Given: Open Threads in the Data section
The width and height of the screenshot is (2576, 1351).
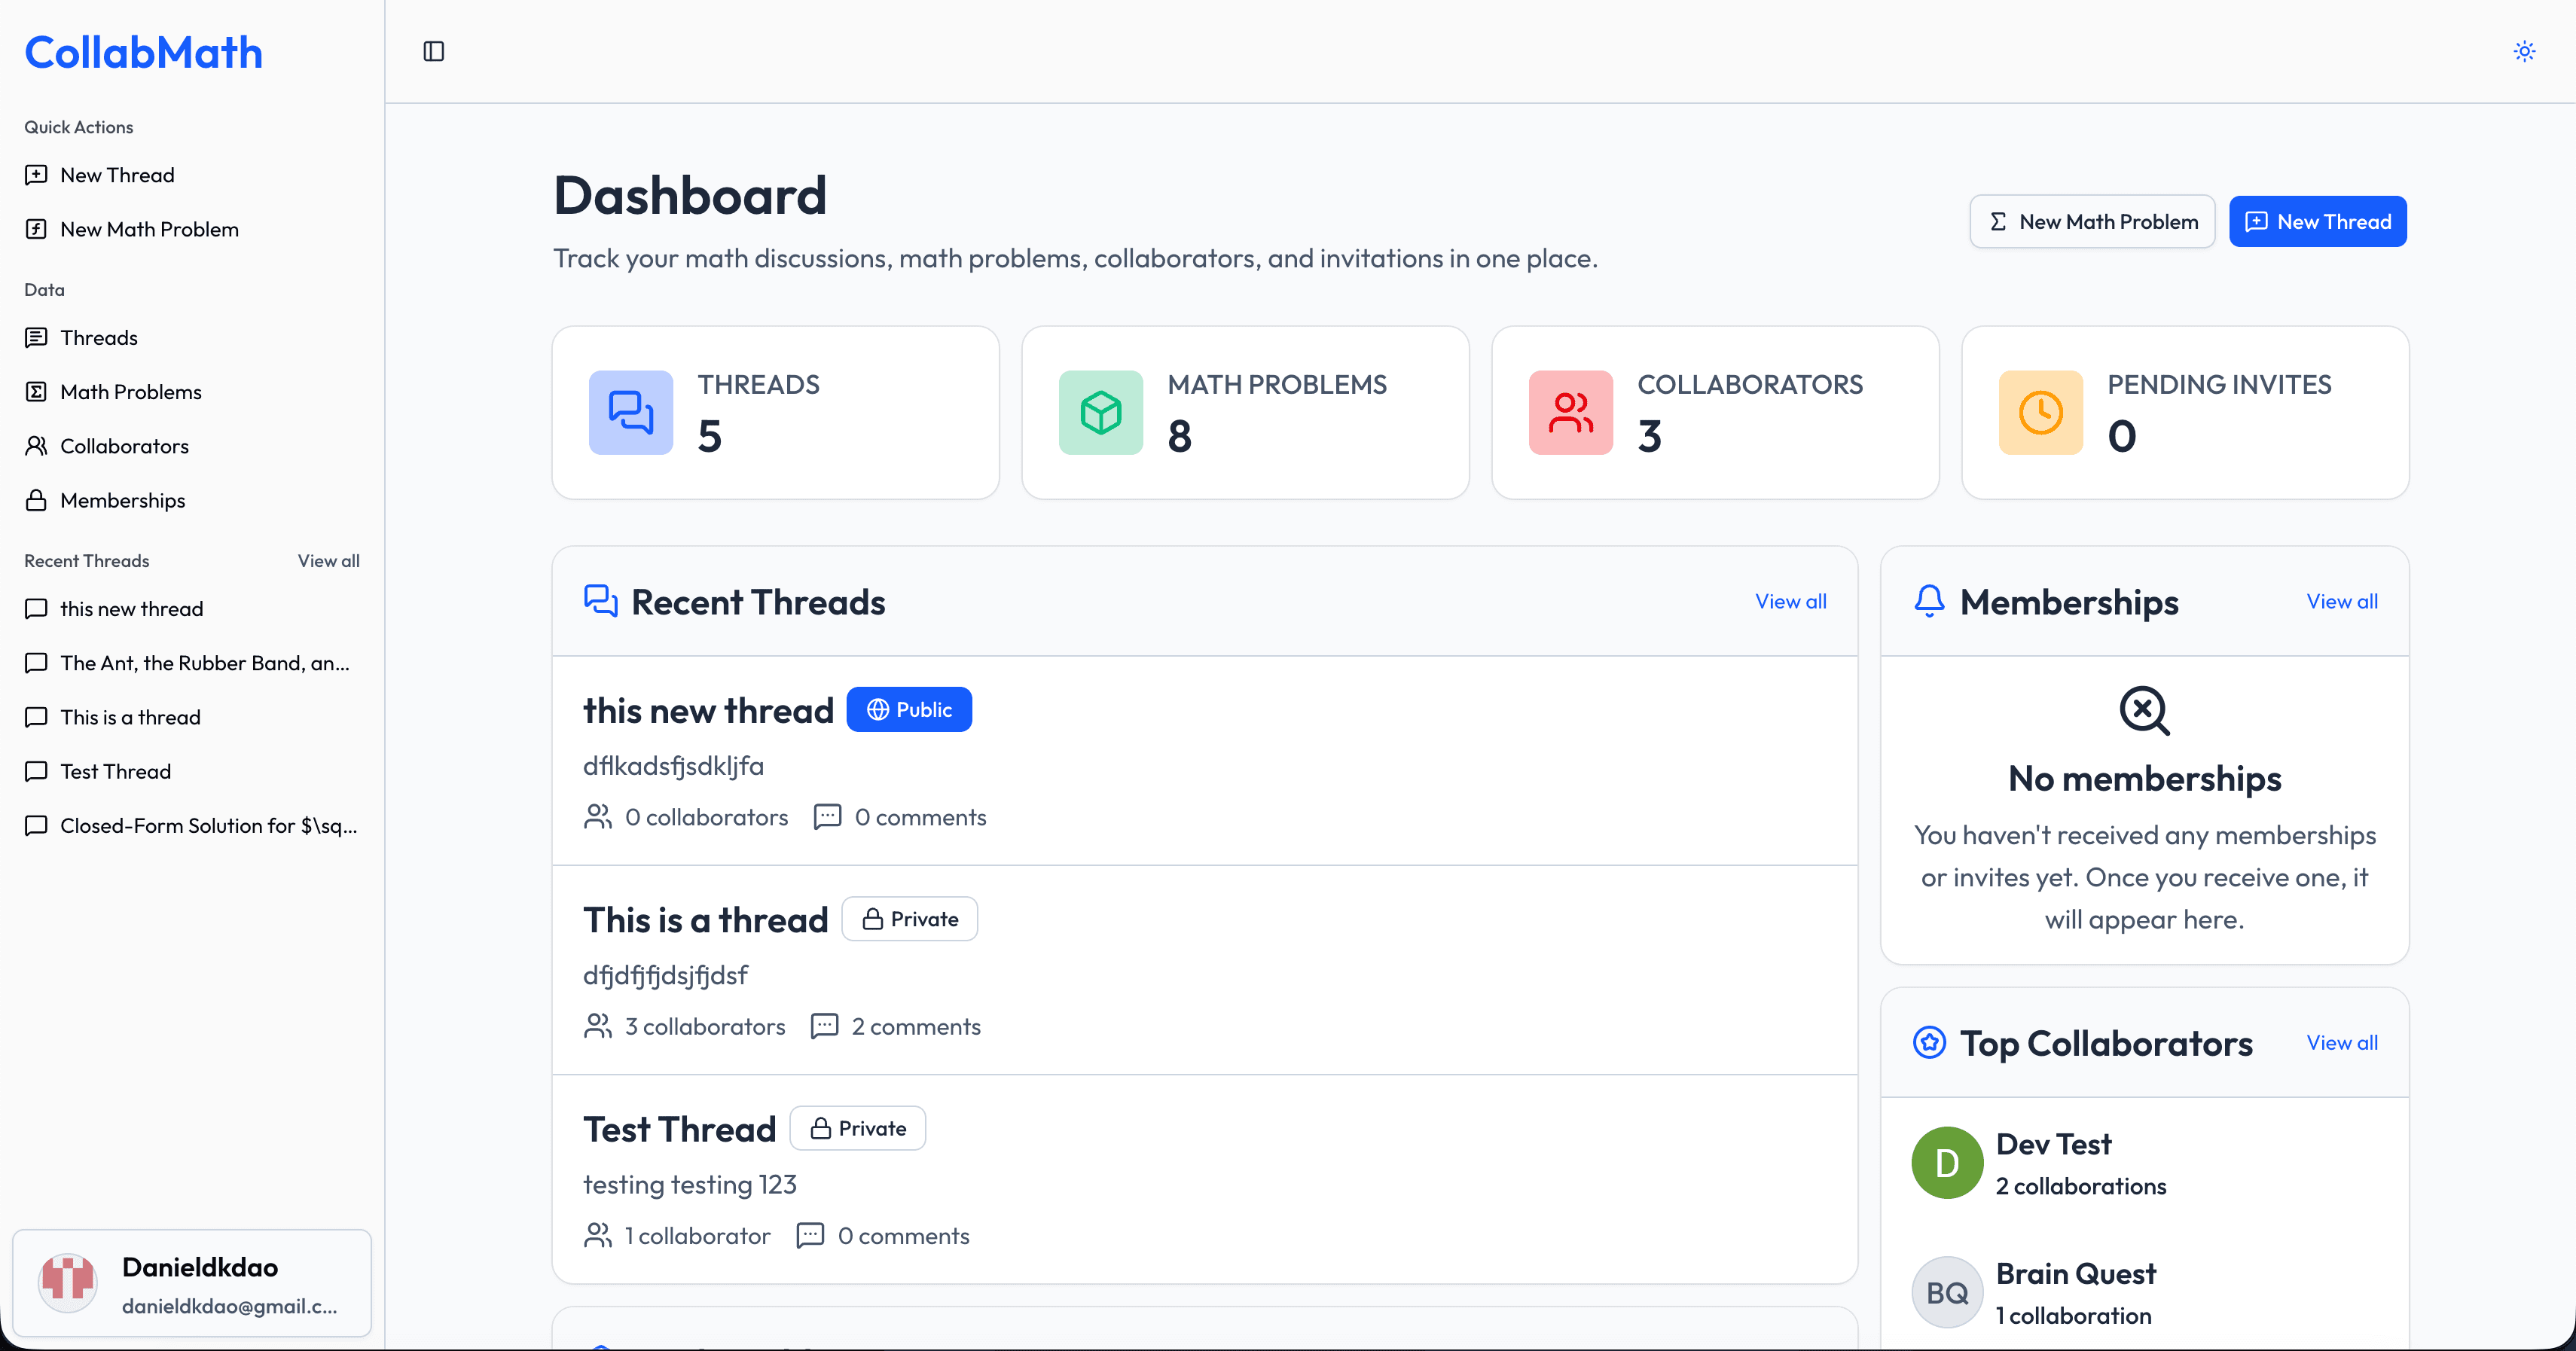Looking at the screenshot, I should 192,338.
